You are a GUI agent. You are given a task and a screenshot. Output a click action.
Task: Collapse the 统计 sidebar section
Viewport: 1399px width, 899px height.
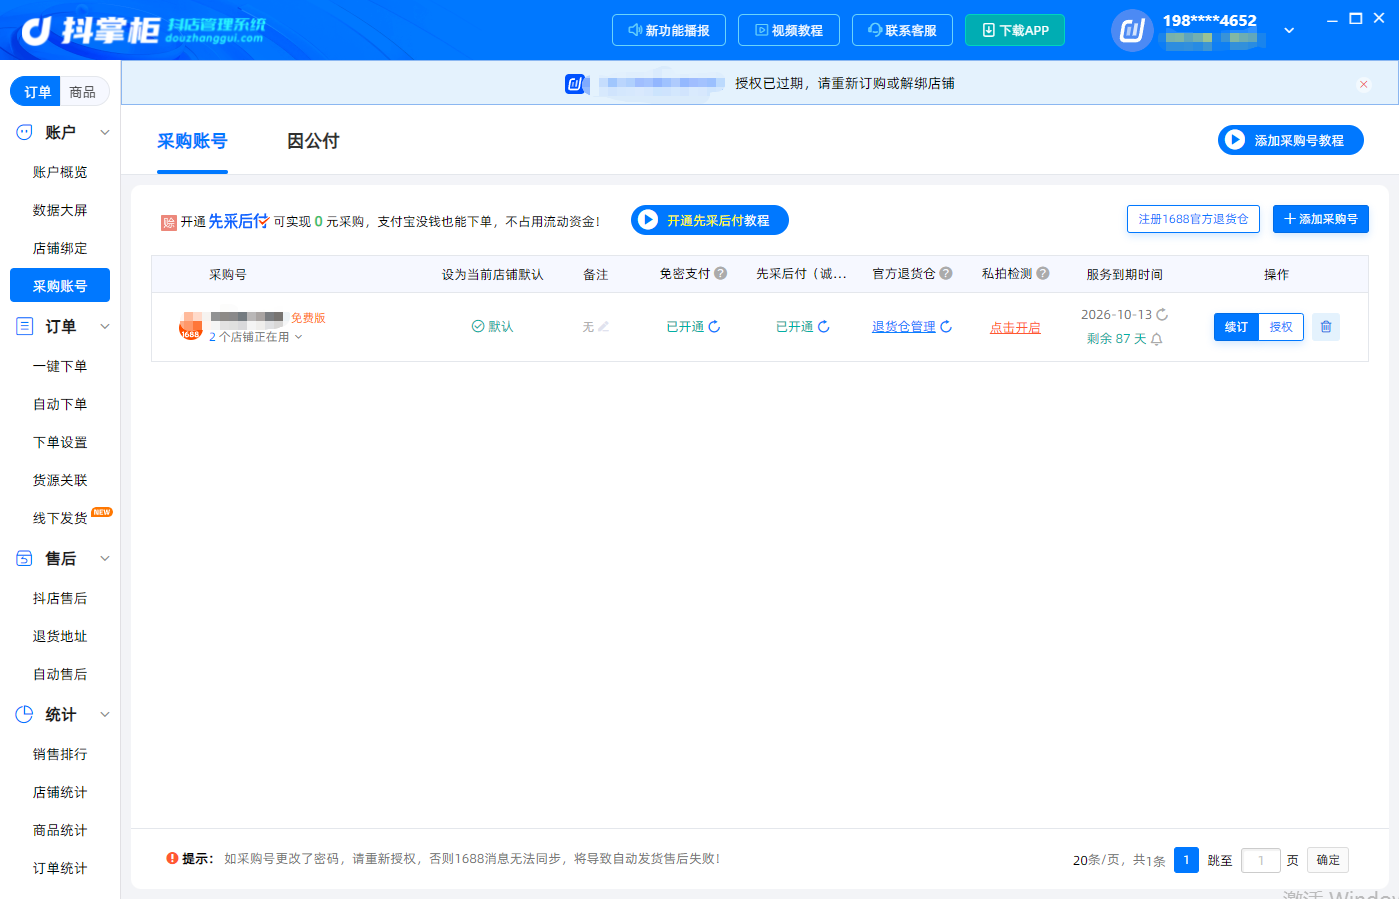click(x=105, y=715)
